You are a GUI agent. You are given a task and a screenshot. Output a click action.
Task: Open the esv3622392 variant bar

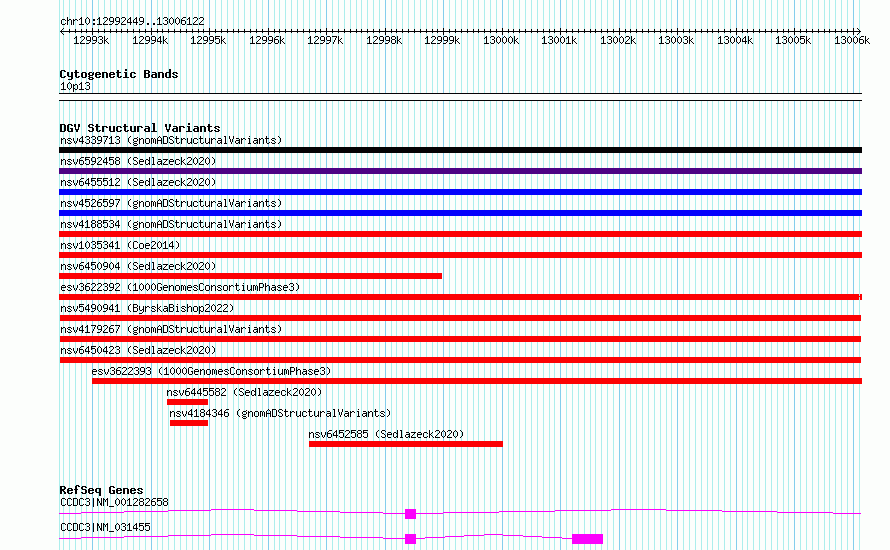click(x=460, y=297)
